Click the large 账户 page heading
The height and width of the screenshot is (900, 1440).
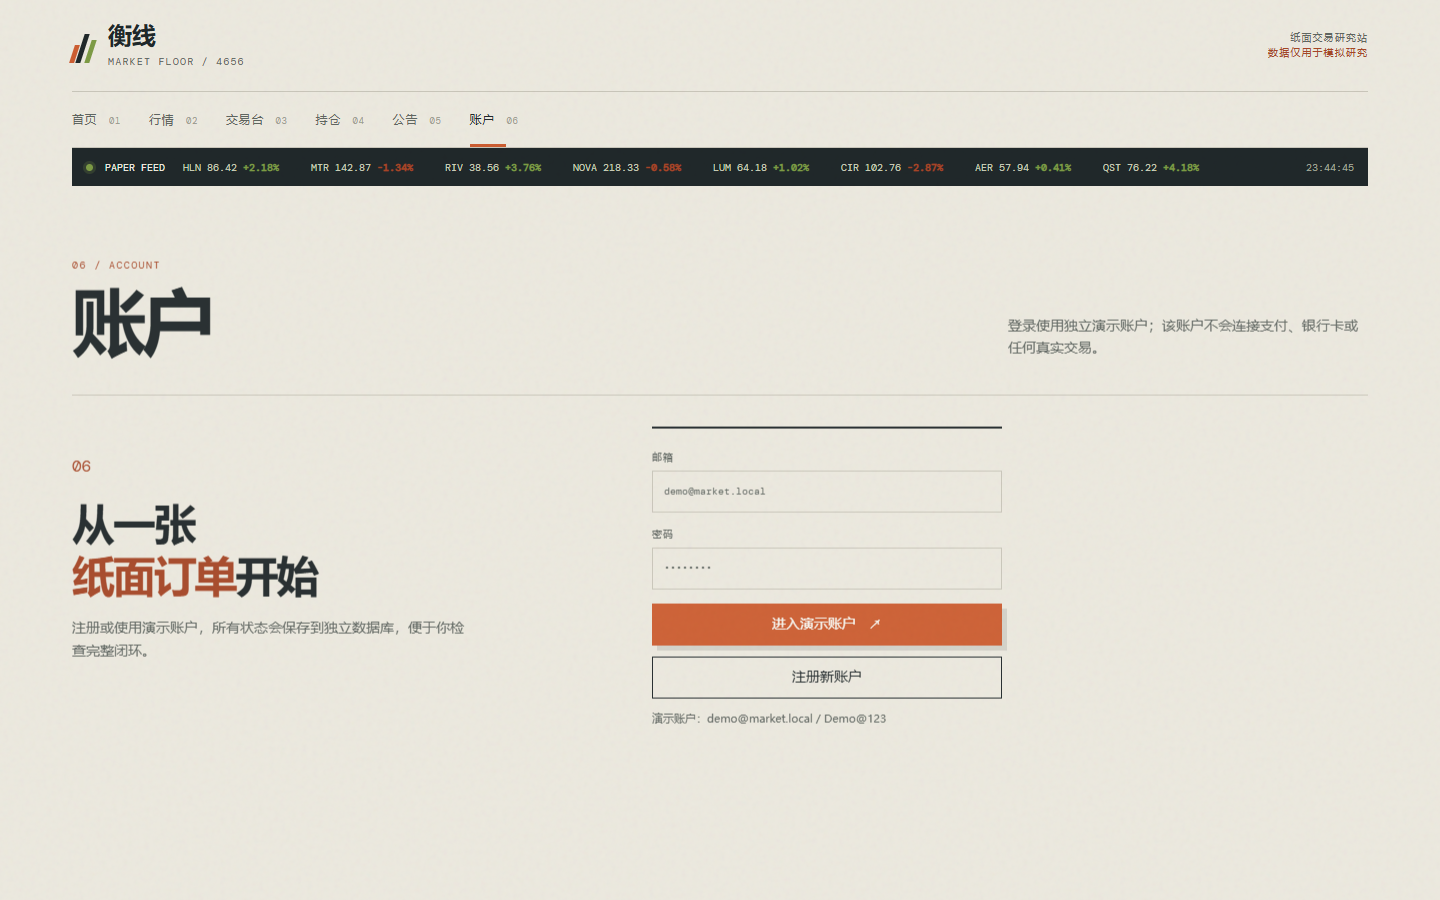[x=142, y=323]
